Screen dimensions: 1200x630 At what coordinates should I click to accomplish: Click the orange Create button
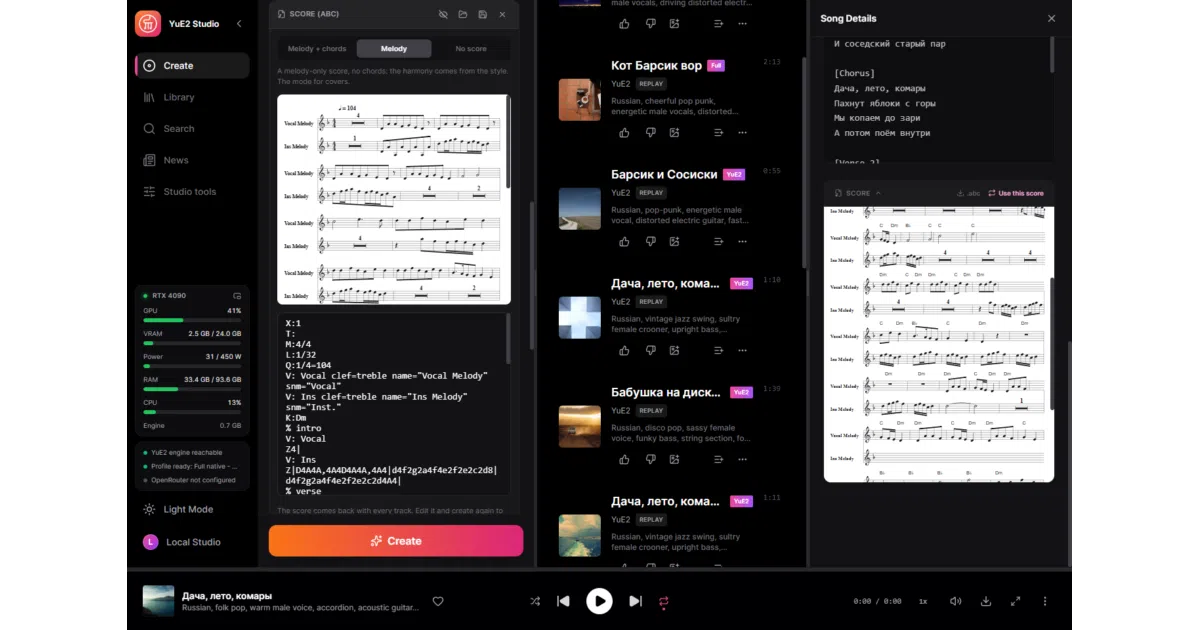pos(396,541)
